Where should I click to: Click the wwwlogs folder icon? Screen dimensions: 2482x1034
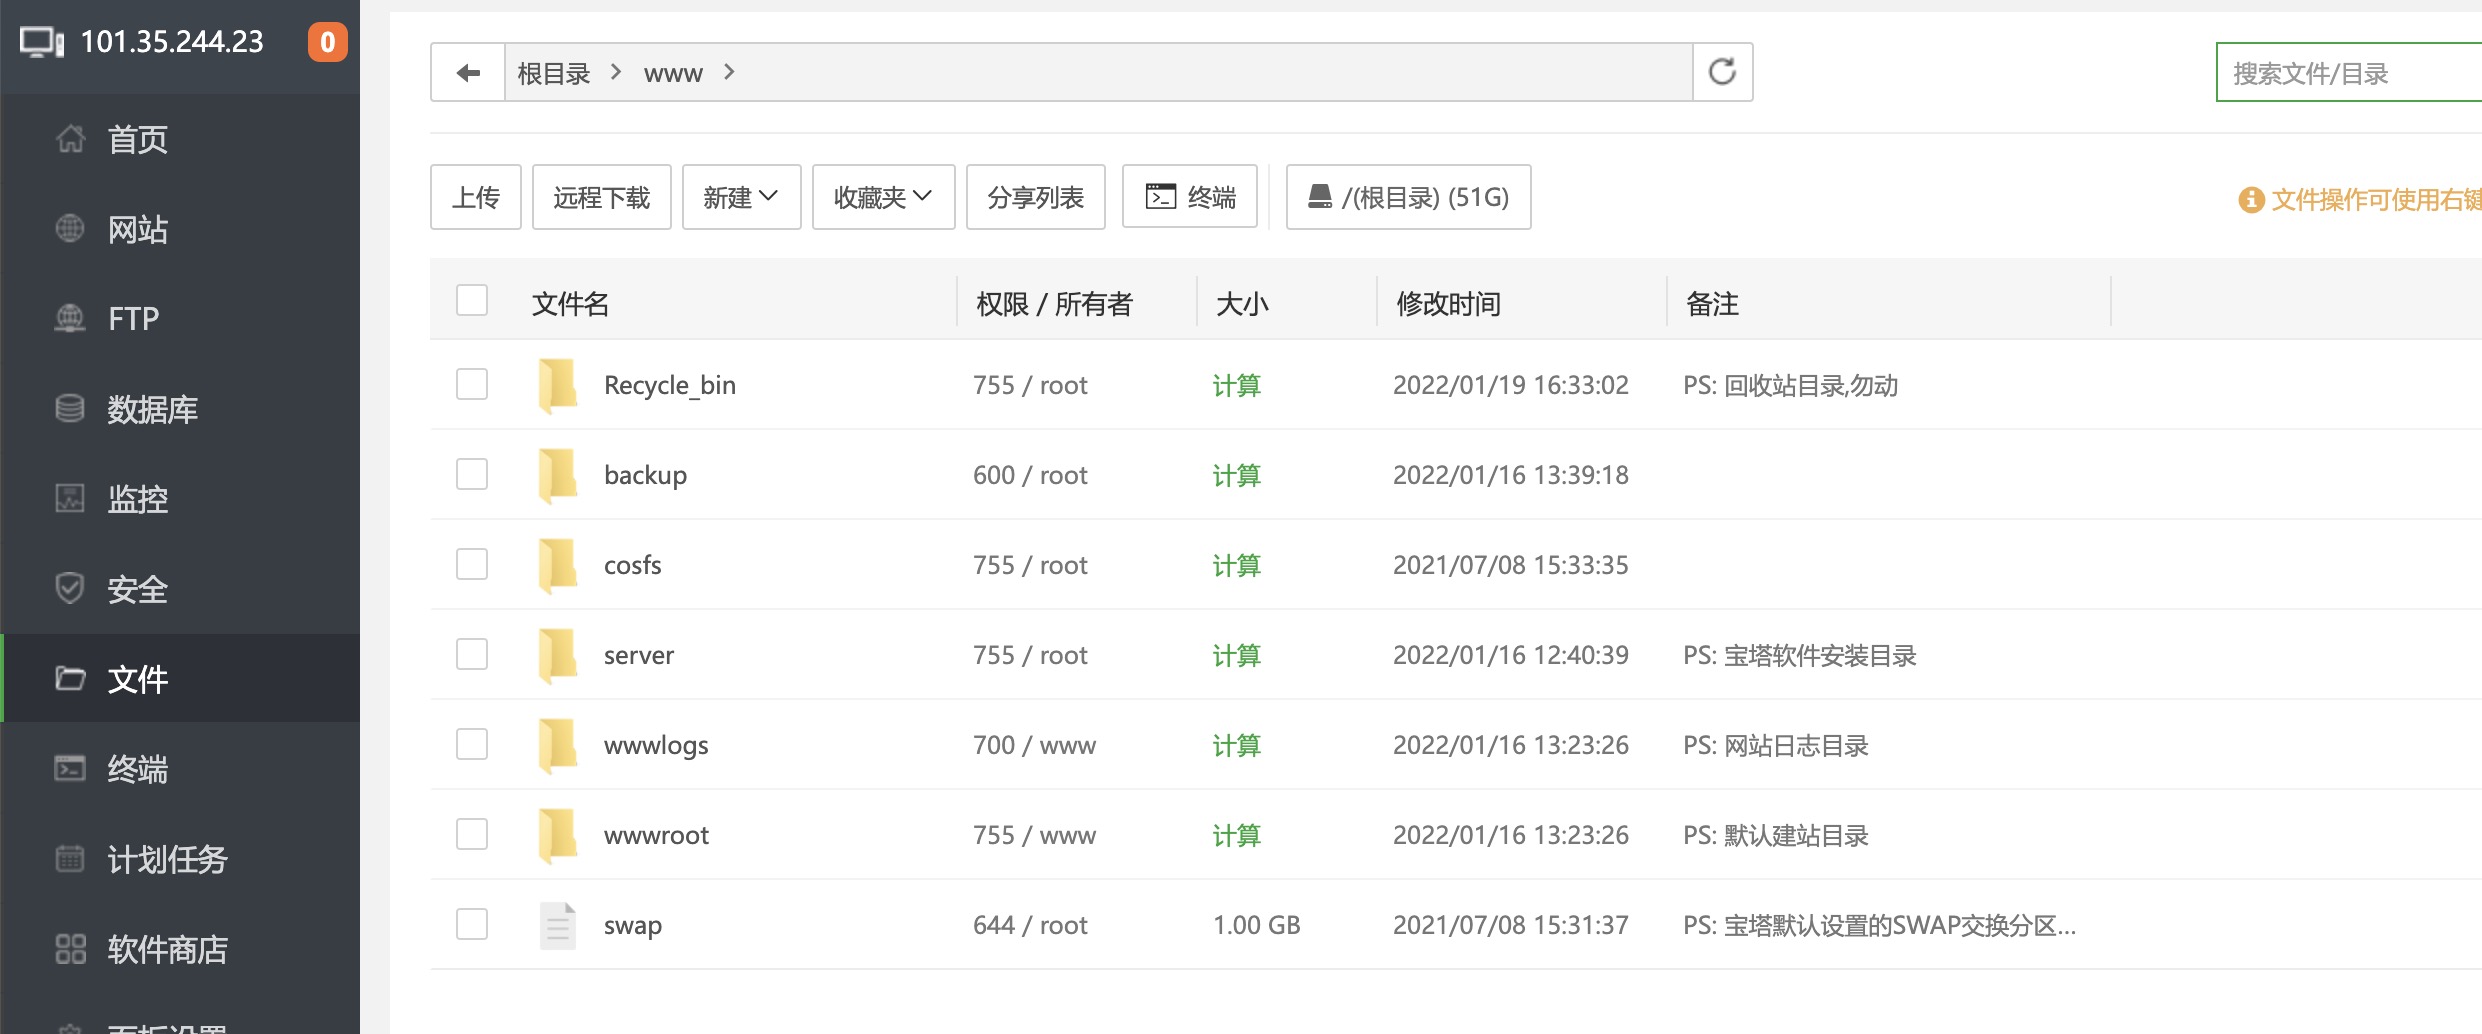pos(558,745)
